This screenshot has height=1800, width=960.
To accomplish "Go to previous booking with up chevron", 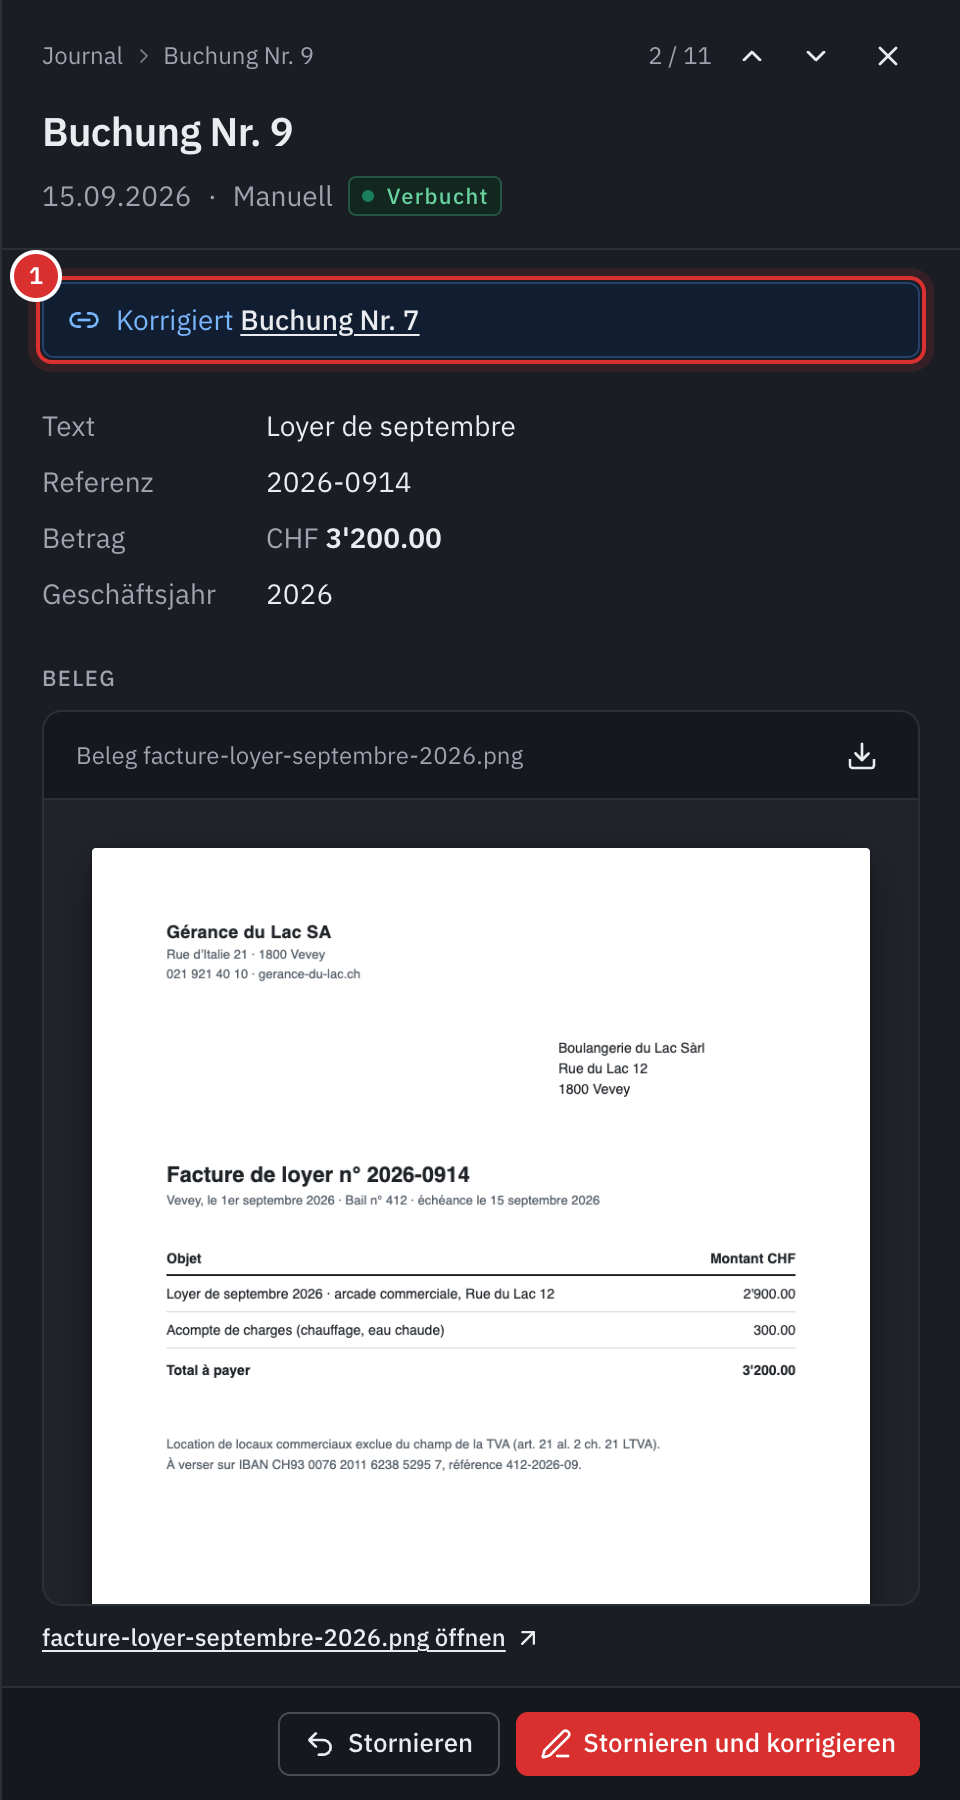I will click(752, 56).
